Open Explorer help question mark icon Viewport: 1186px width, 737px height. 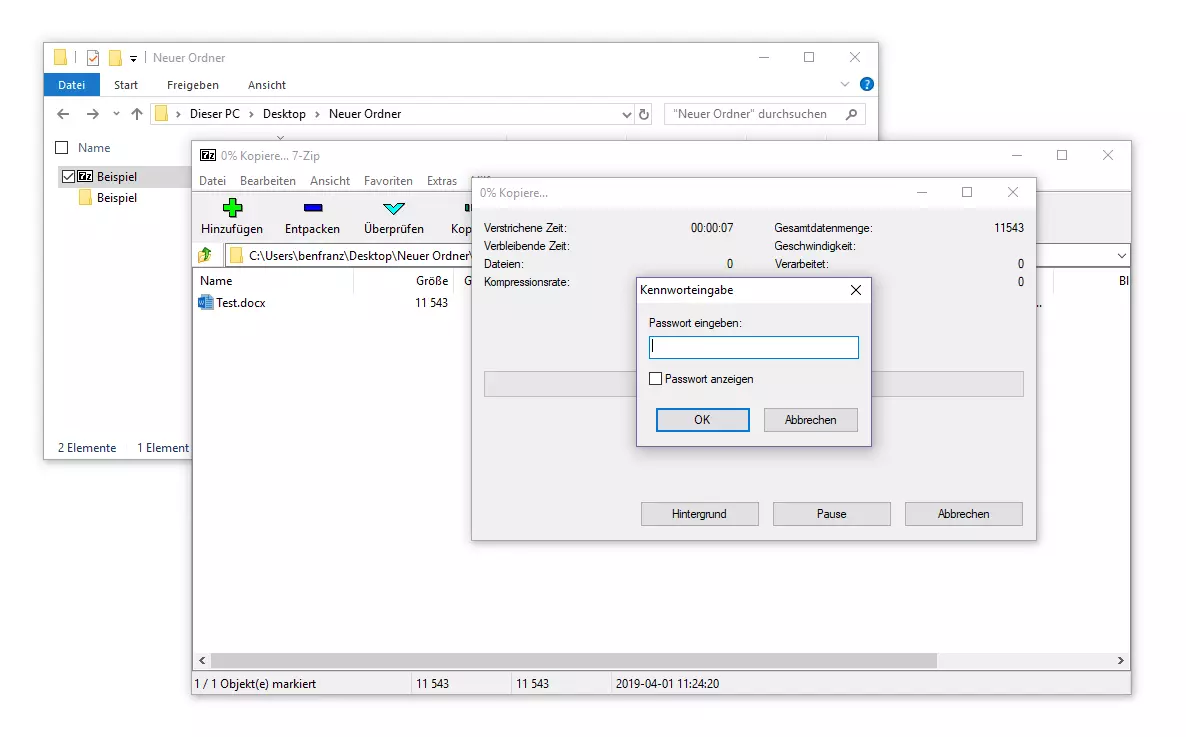click(867, 84)
